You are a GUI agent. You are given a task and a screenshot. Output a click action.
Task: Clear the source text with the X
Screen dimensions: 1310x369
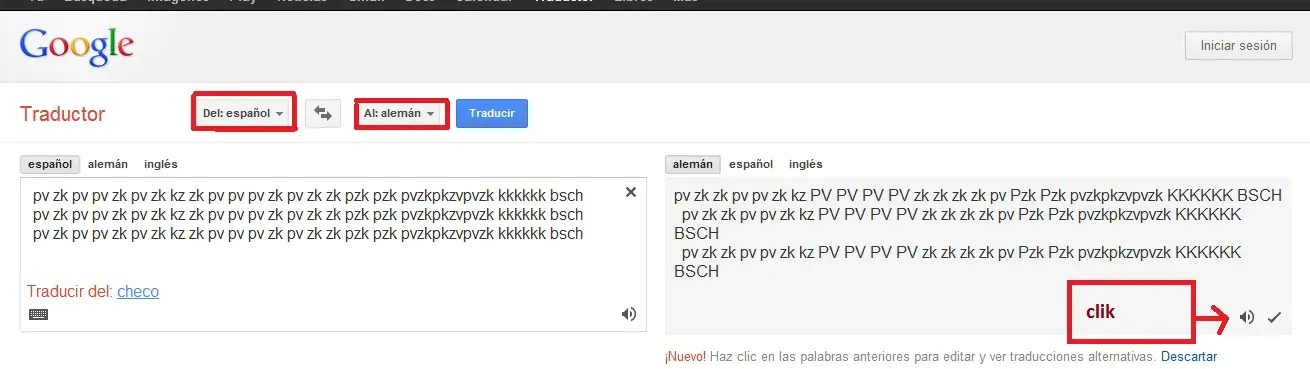coord(631,192)
